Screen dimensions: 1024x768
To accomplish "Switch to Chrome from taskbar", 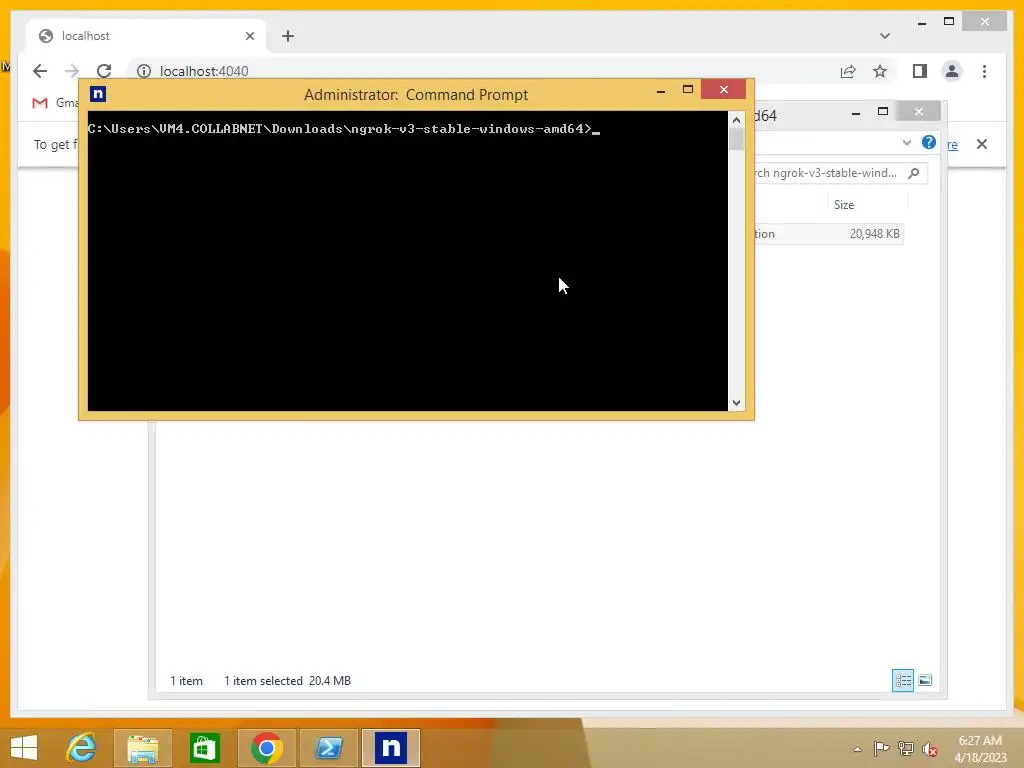I will [x=266, y=748].
